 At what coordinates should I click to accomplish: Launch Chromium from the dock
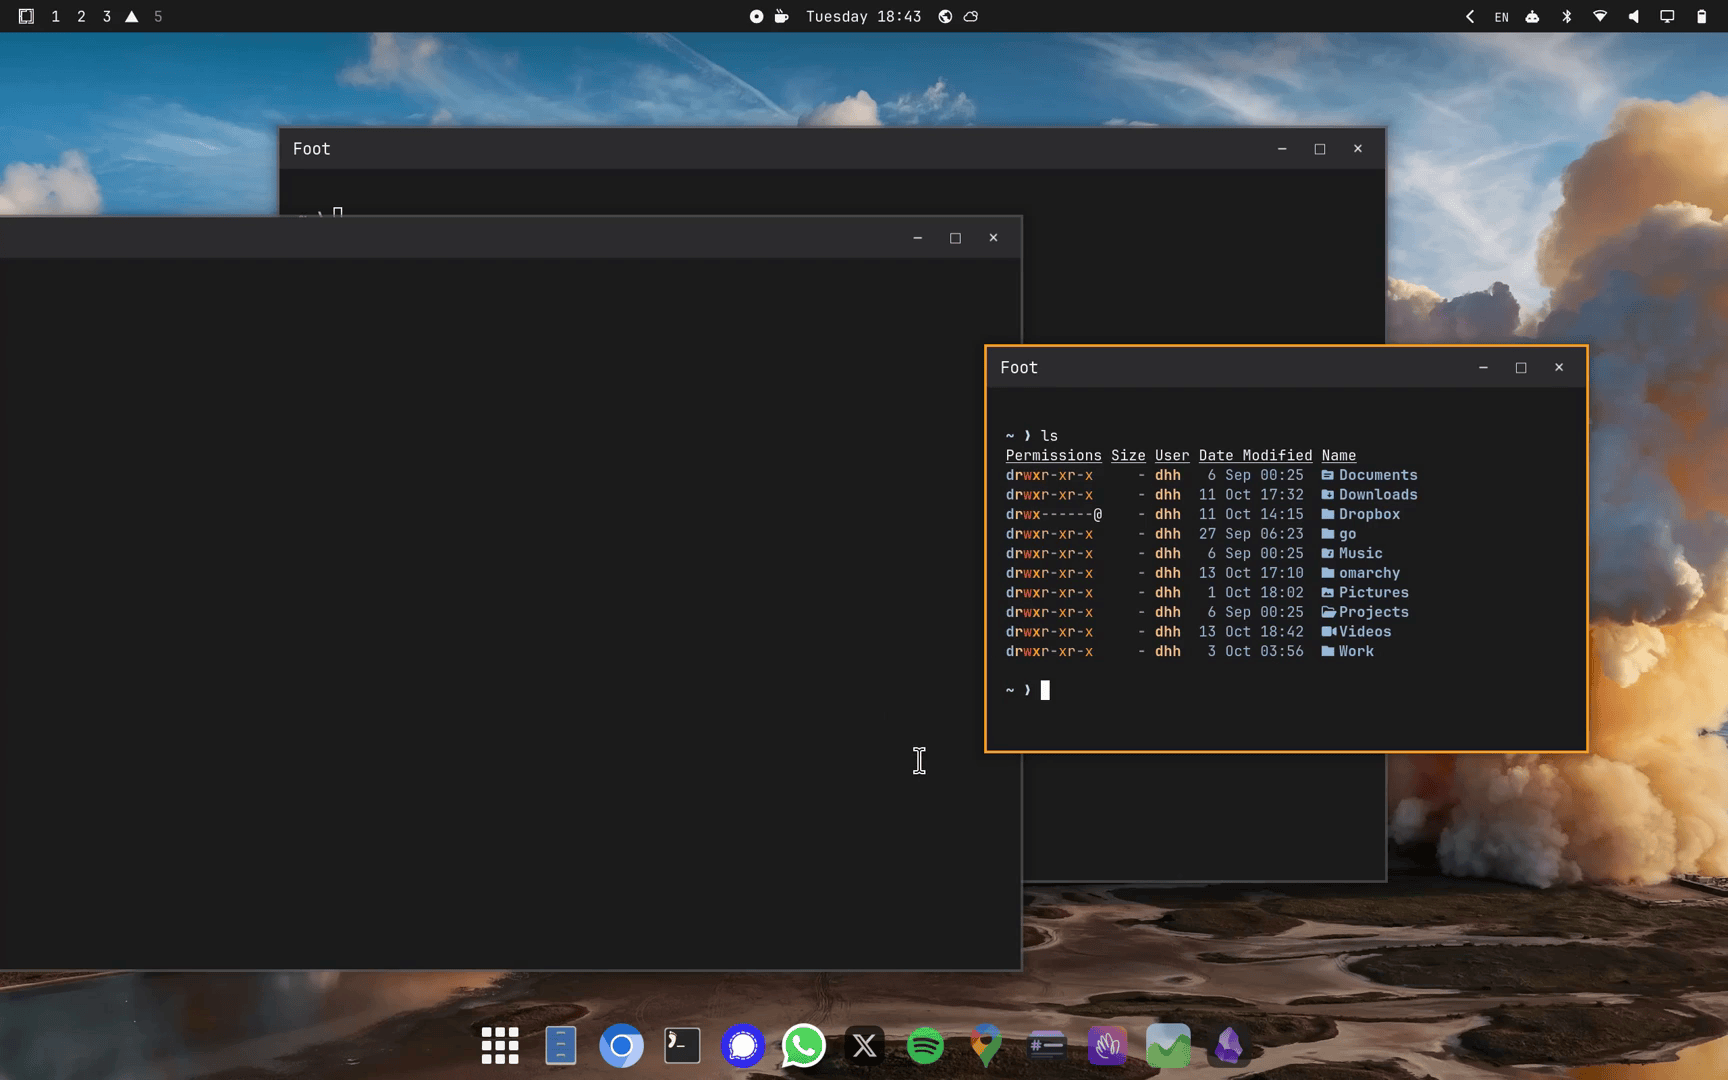tap(621, 1046)
